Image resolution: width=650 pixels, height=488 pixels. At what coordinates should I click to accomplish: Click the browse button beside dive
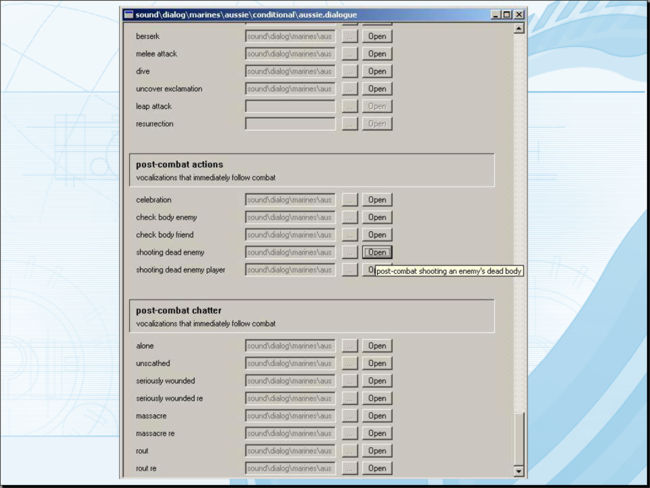click(x=349, y=71)
